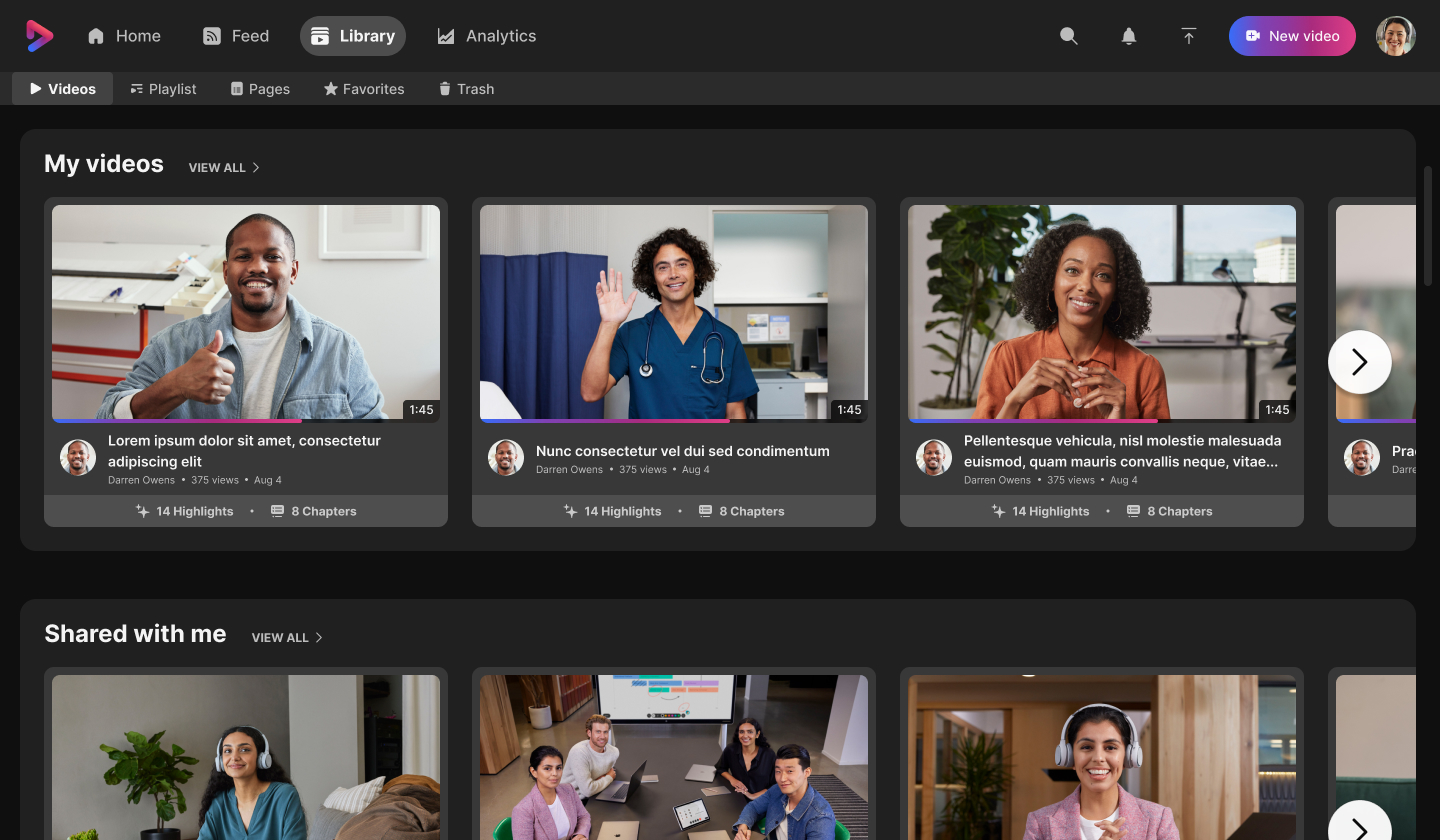The height and width of the screenshot is (840, 1440).
Task: Open notifications bell icon
Action: [1129, 36]
